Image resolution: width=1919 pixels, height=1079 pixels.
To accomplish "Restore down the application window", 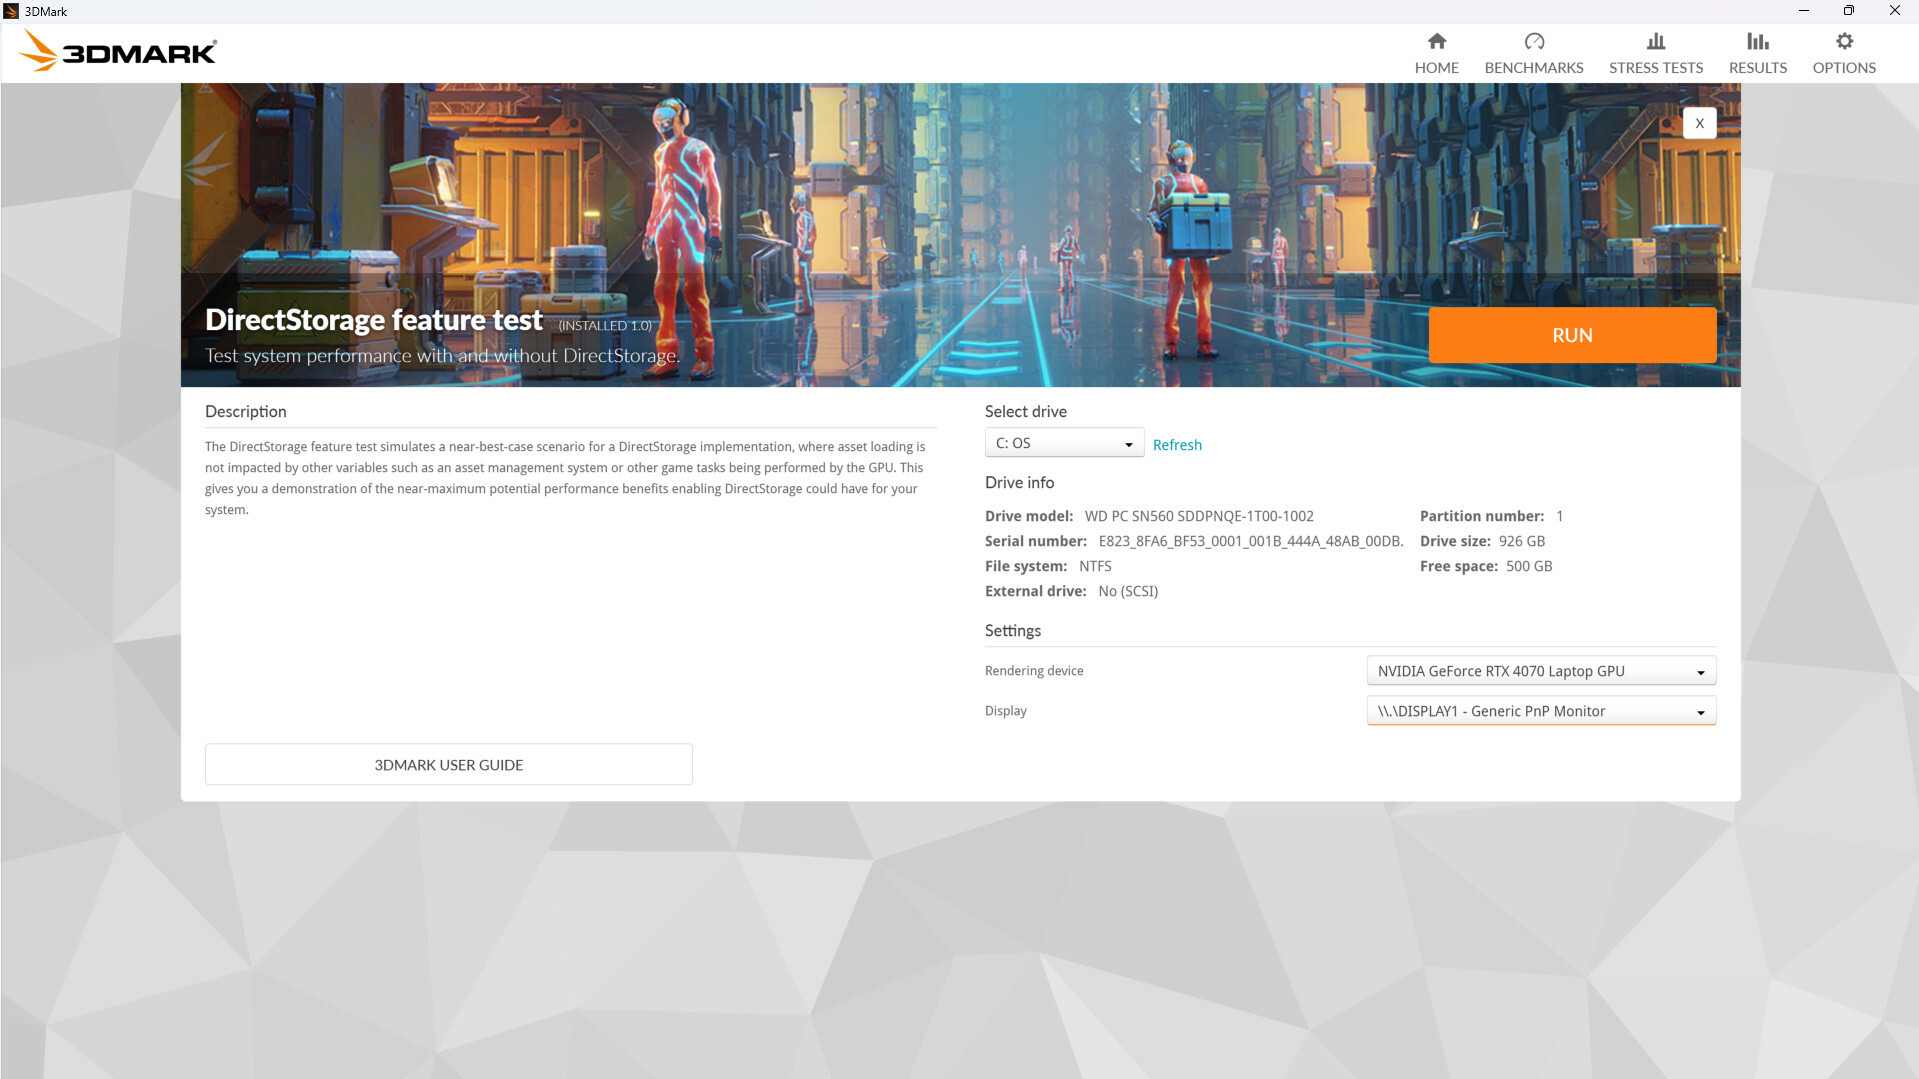I will click(1848, 11).
